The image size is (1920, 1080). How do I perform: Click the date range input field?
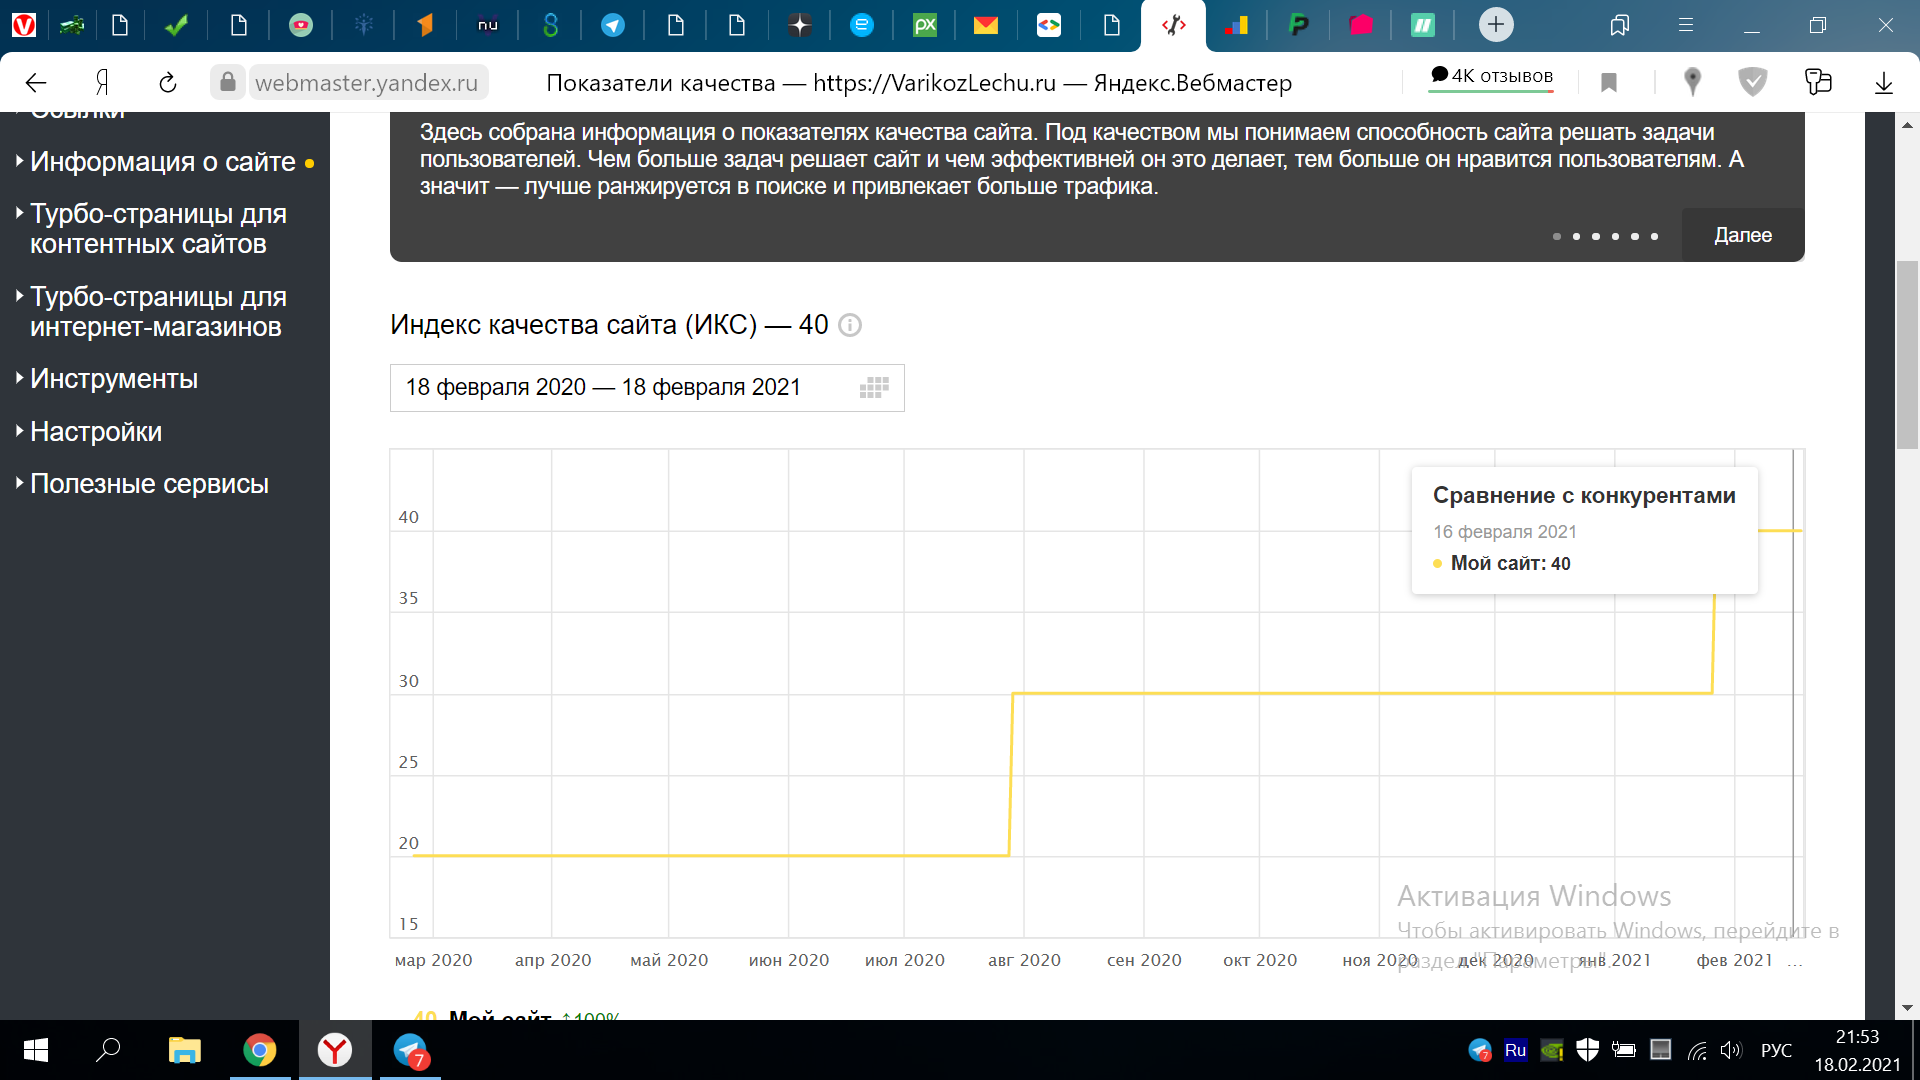click(x=620, y=388)
